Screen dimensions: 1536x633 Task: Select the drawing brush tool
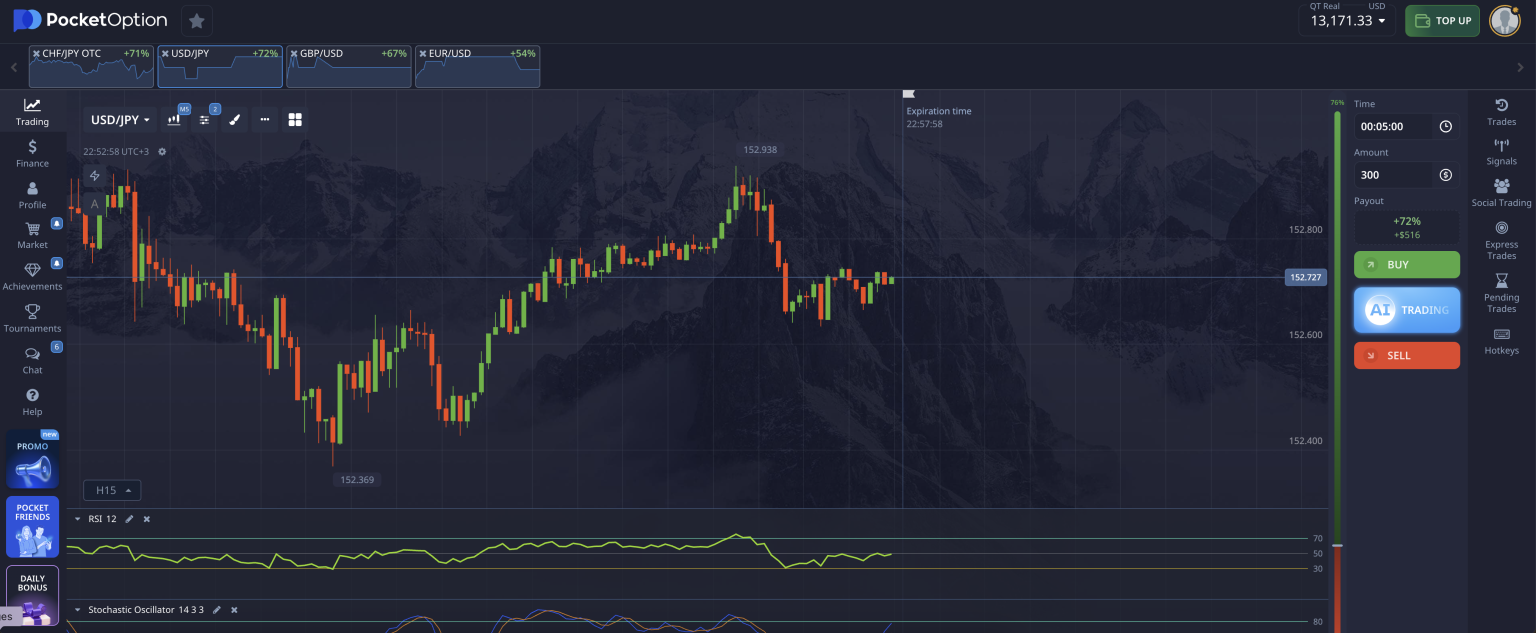[234, 120]
